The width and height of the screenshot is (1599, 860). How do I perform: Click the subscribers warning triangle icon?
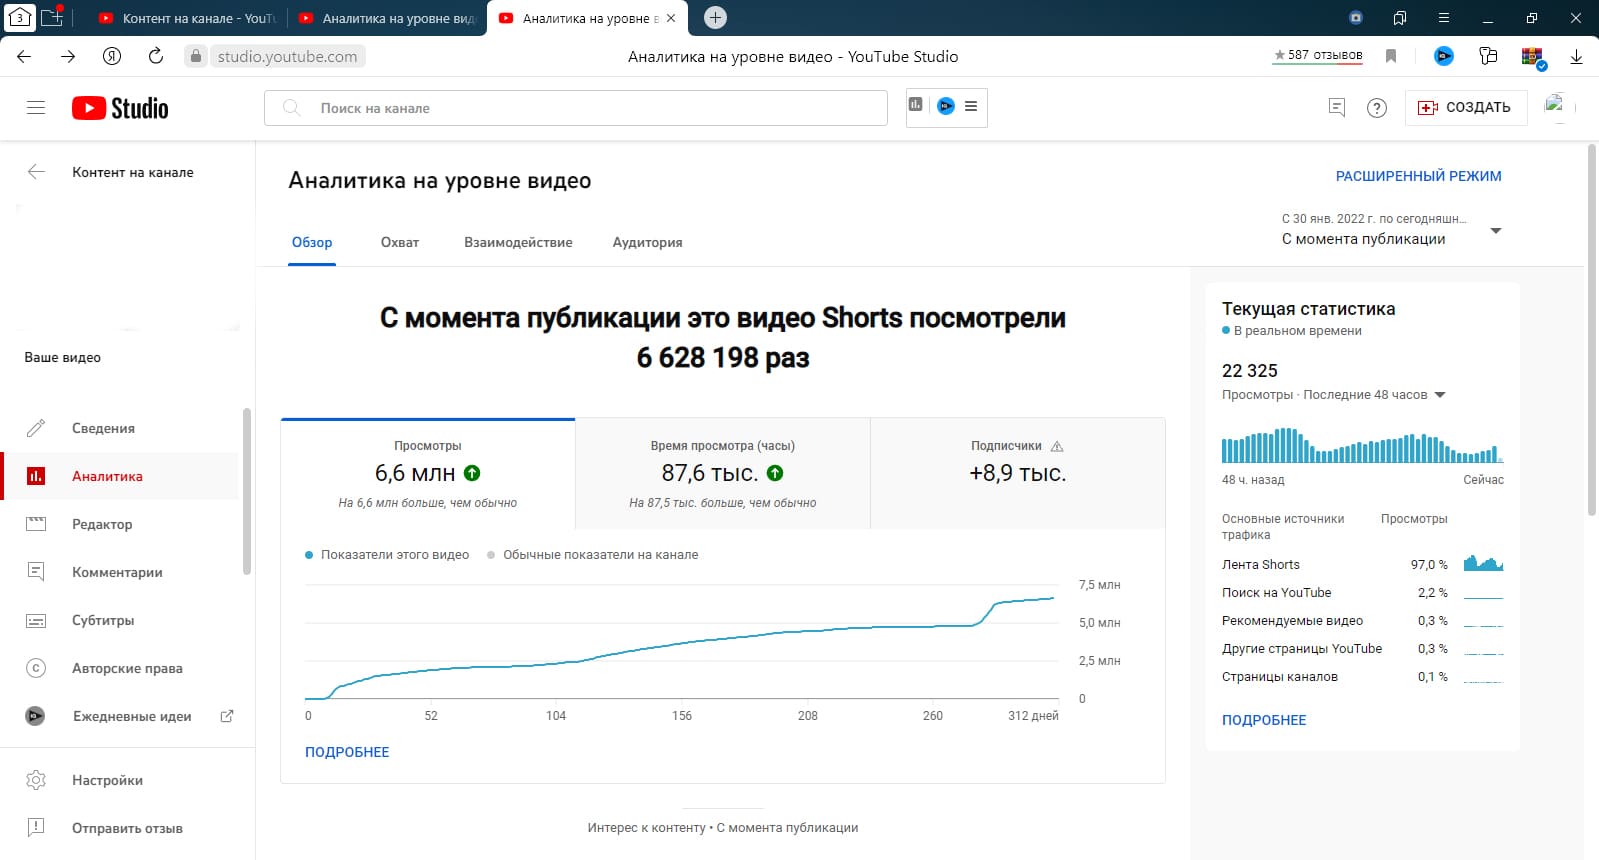click(1057, 447)
